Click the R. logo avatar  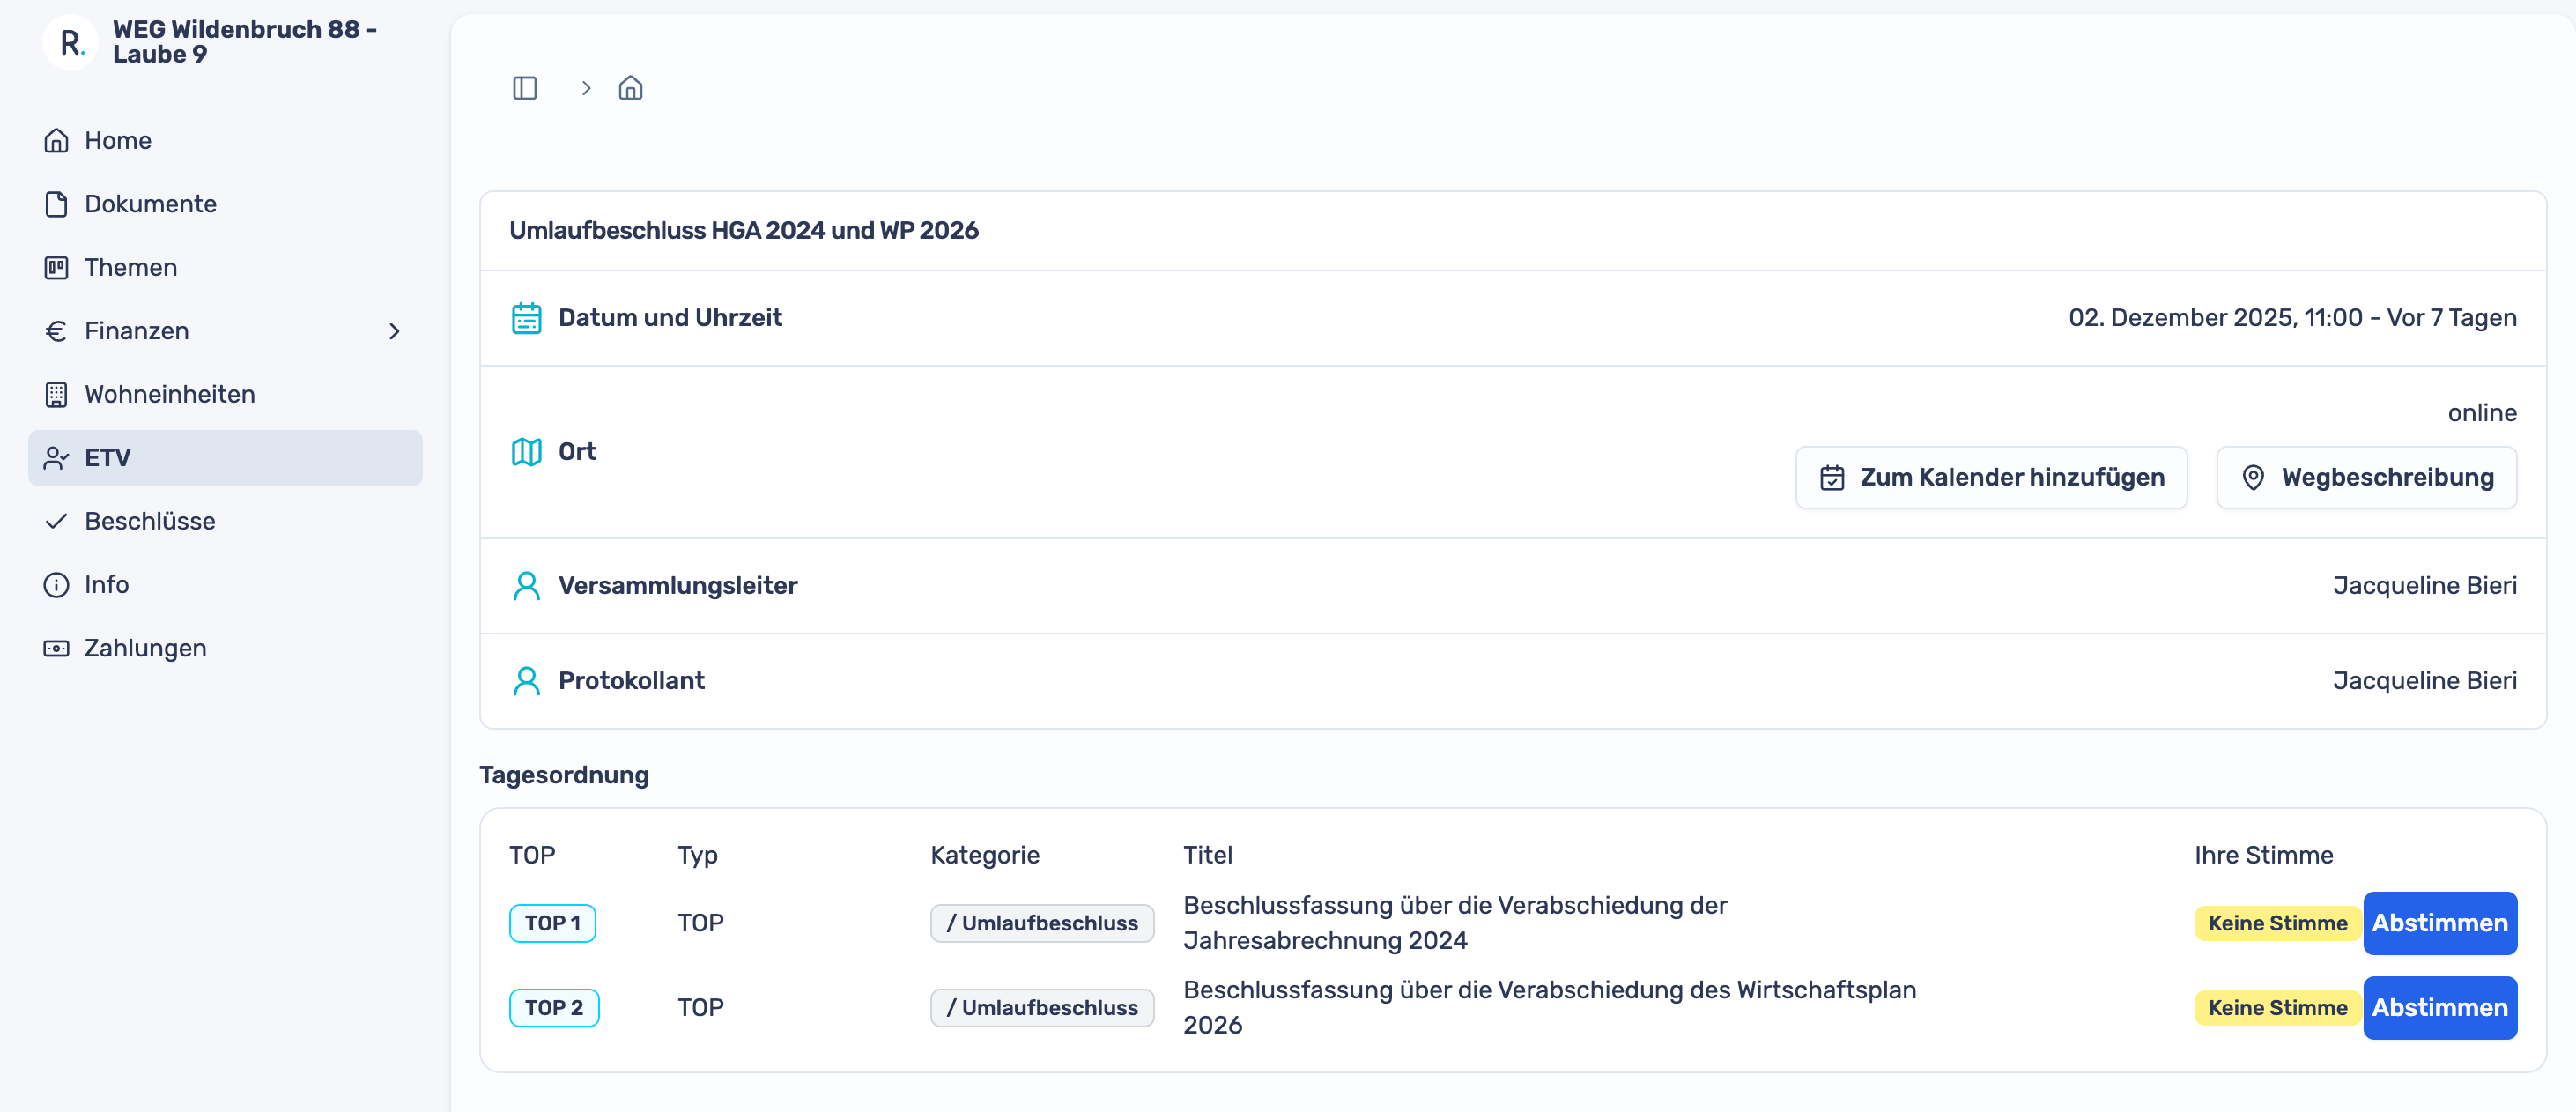[x=70, y=42]
